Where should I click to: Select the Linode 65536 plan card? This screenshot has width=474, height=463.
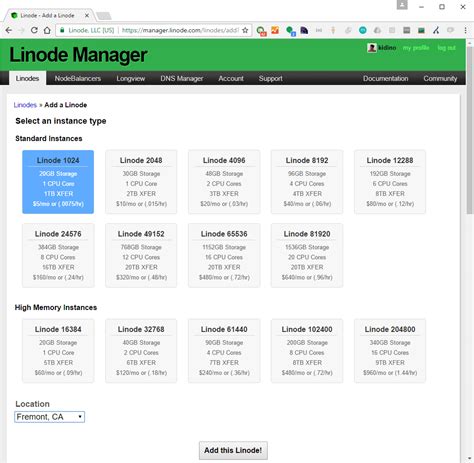click(224, 255)
